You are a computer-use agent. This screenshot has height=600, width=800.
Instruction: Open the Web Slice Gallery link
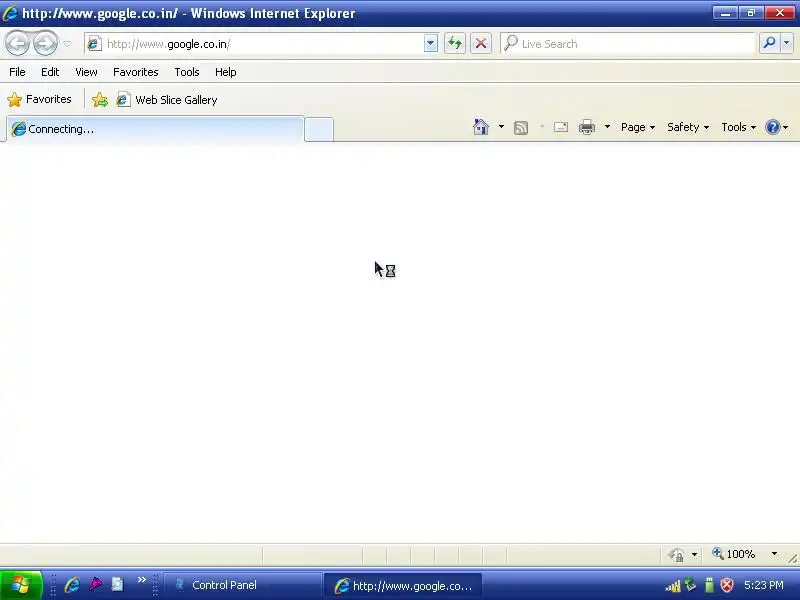[x=167, y=99]
